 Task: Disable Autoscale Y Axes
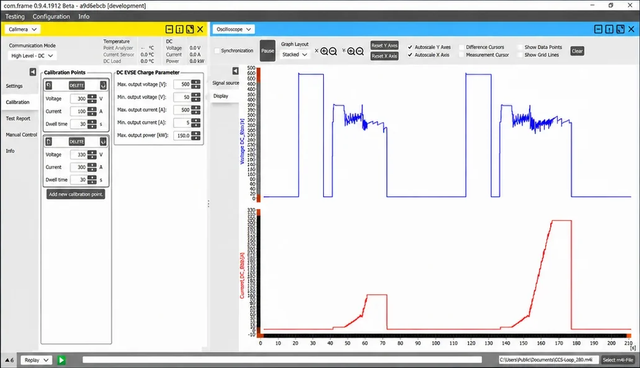tap(410, 47)
